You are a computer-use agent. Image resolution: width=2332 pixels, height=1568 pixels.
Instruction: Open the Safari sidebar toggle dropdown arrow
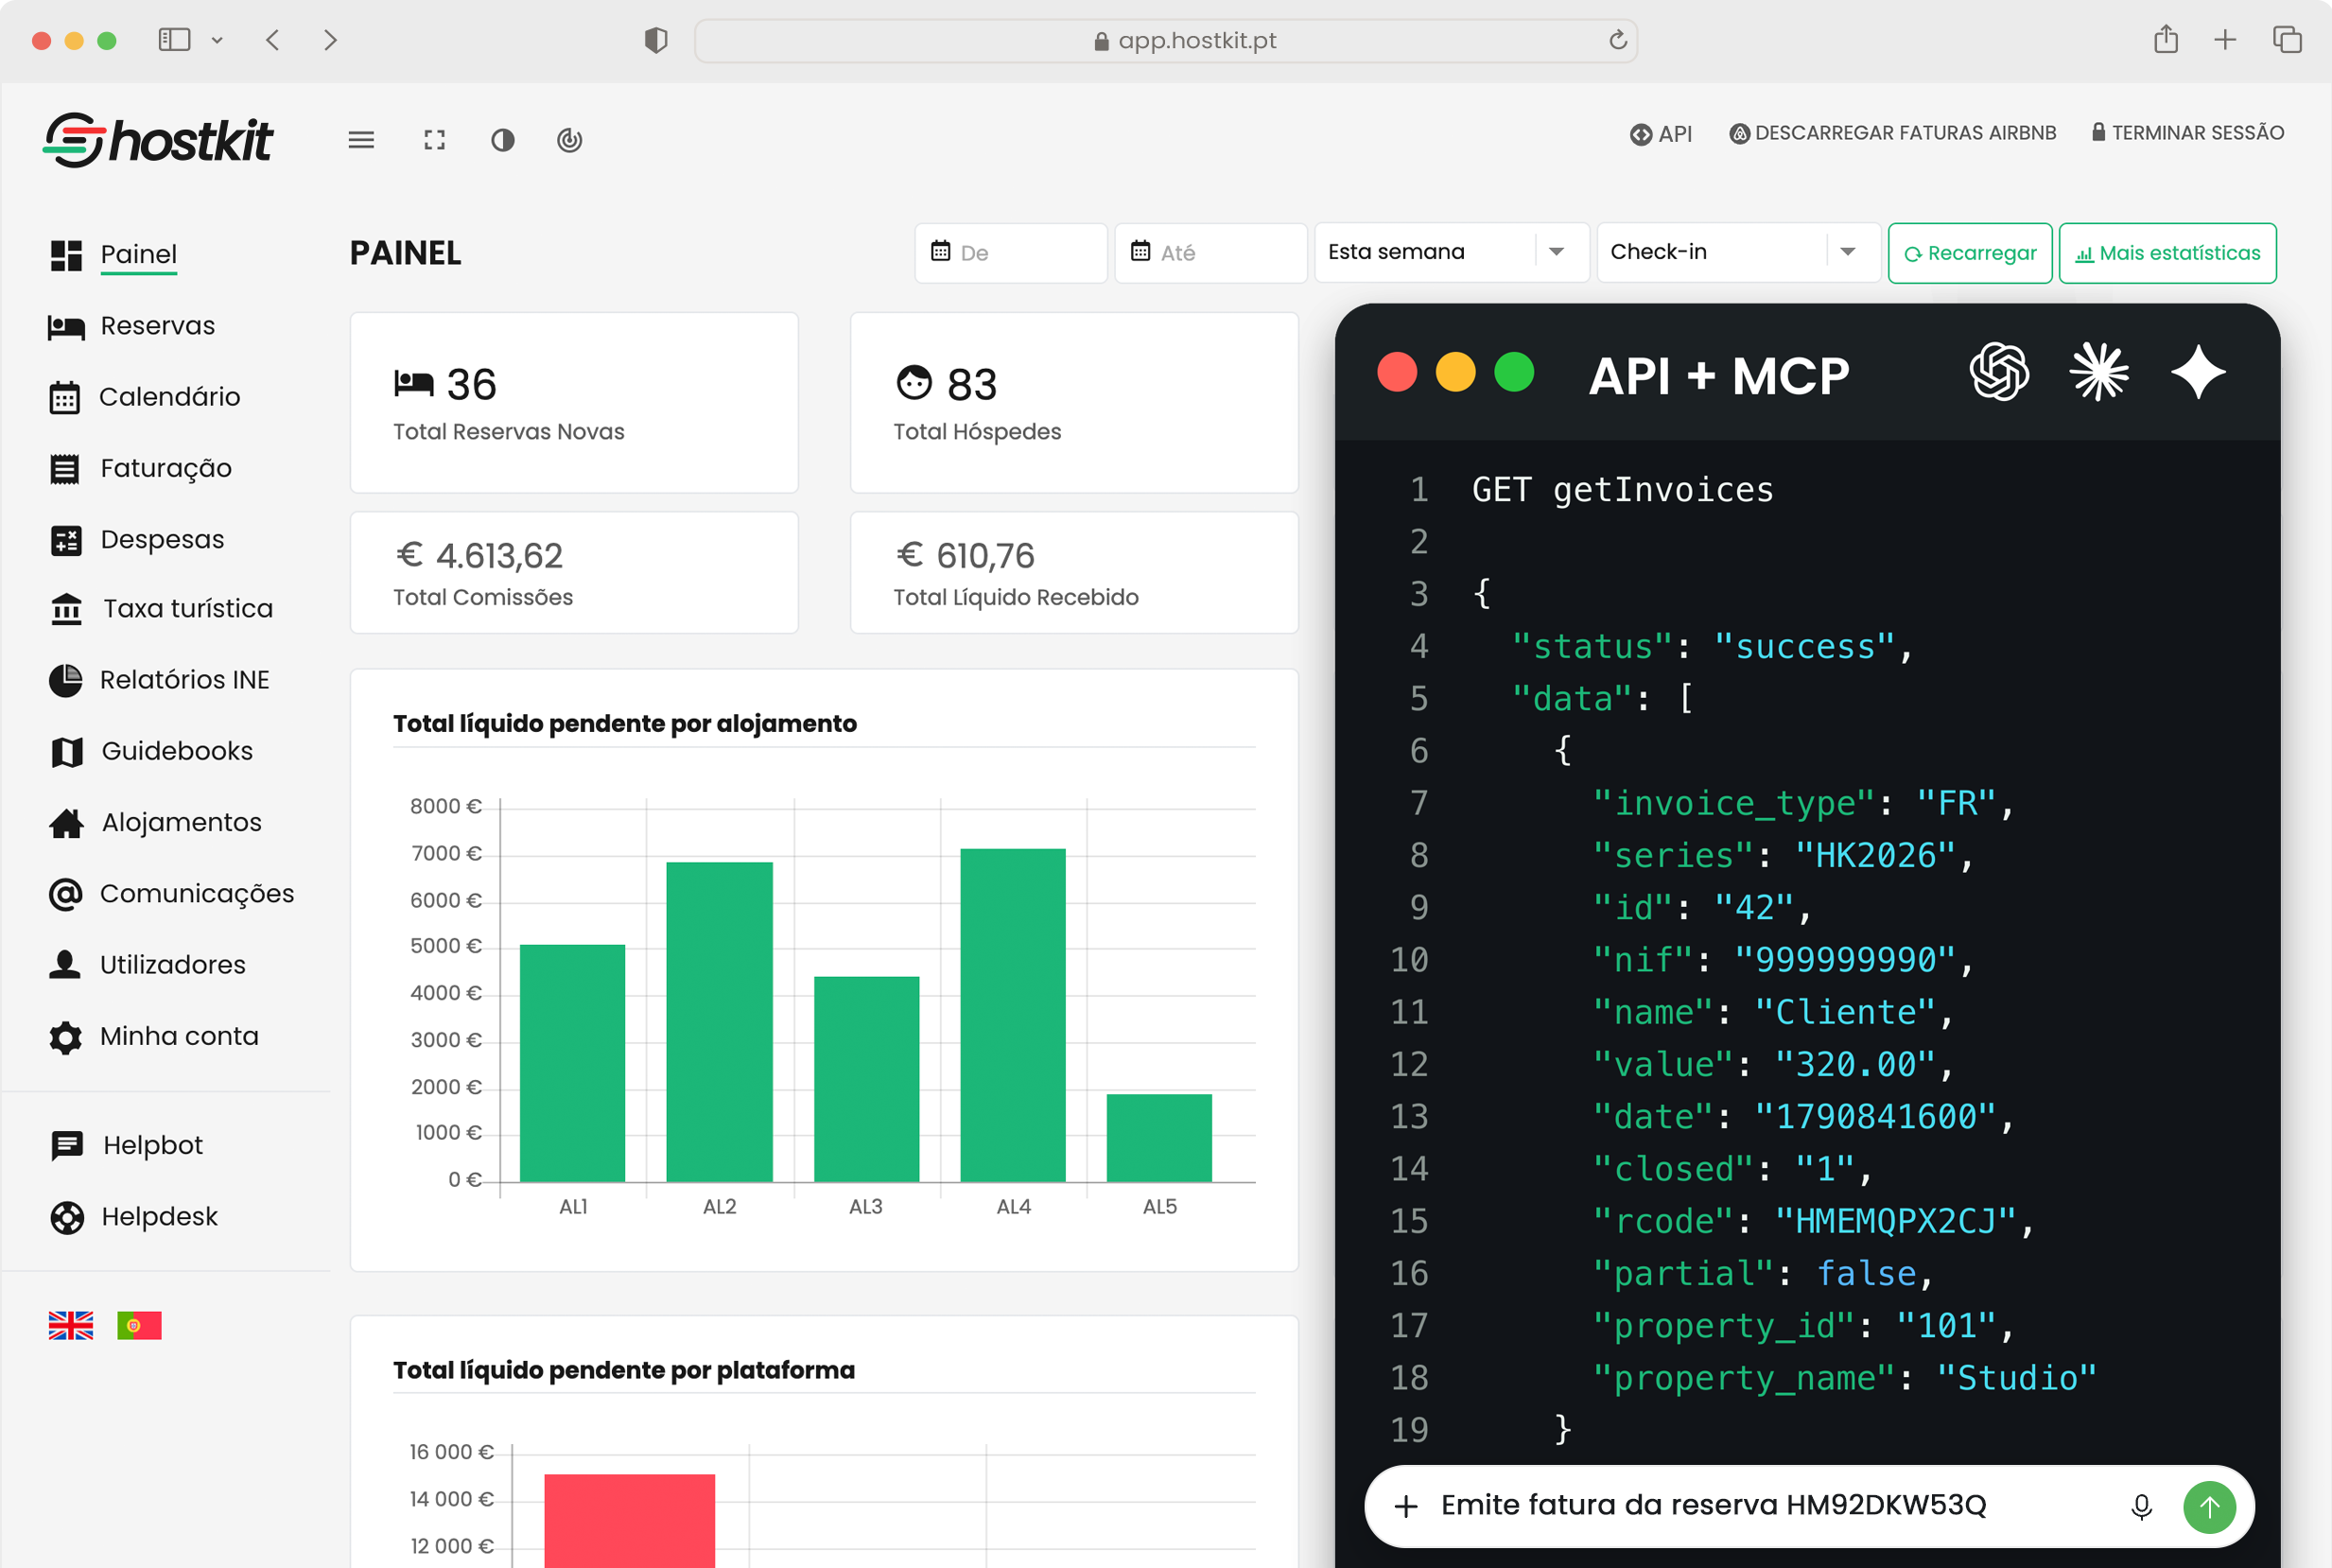click(x=217, y=40)
